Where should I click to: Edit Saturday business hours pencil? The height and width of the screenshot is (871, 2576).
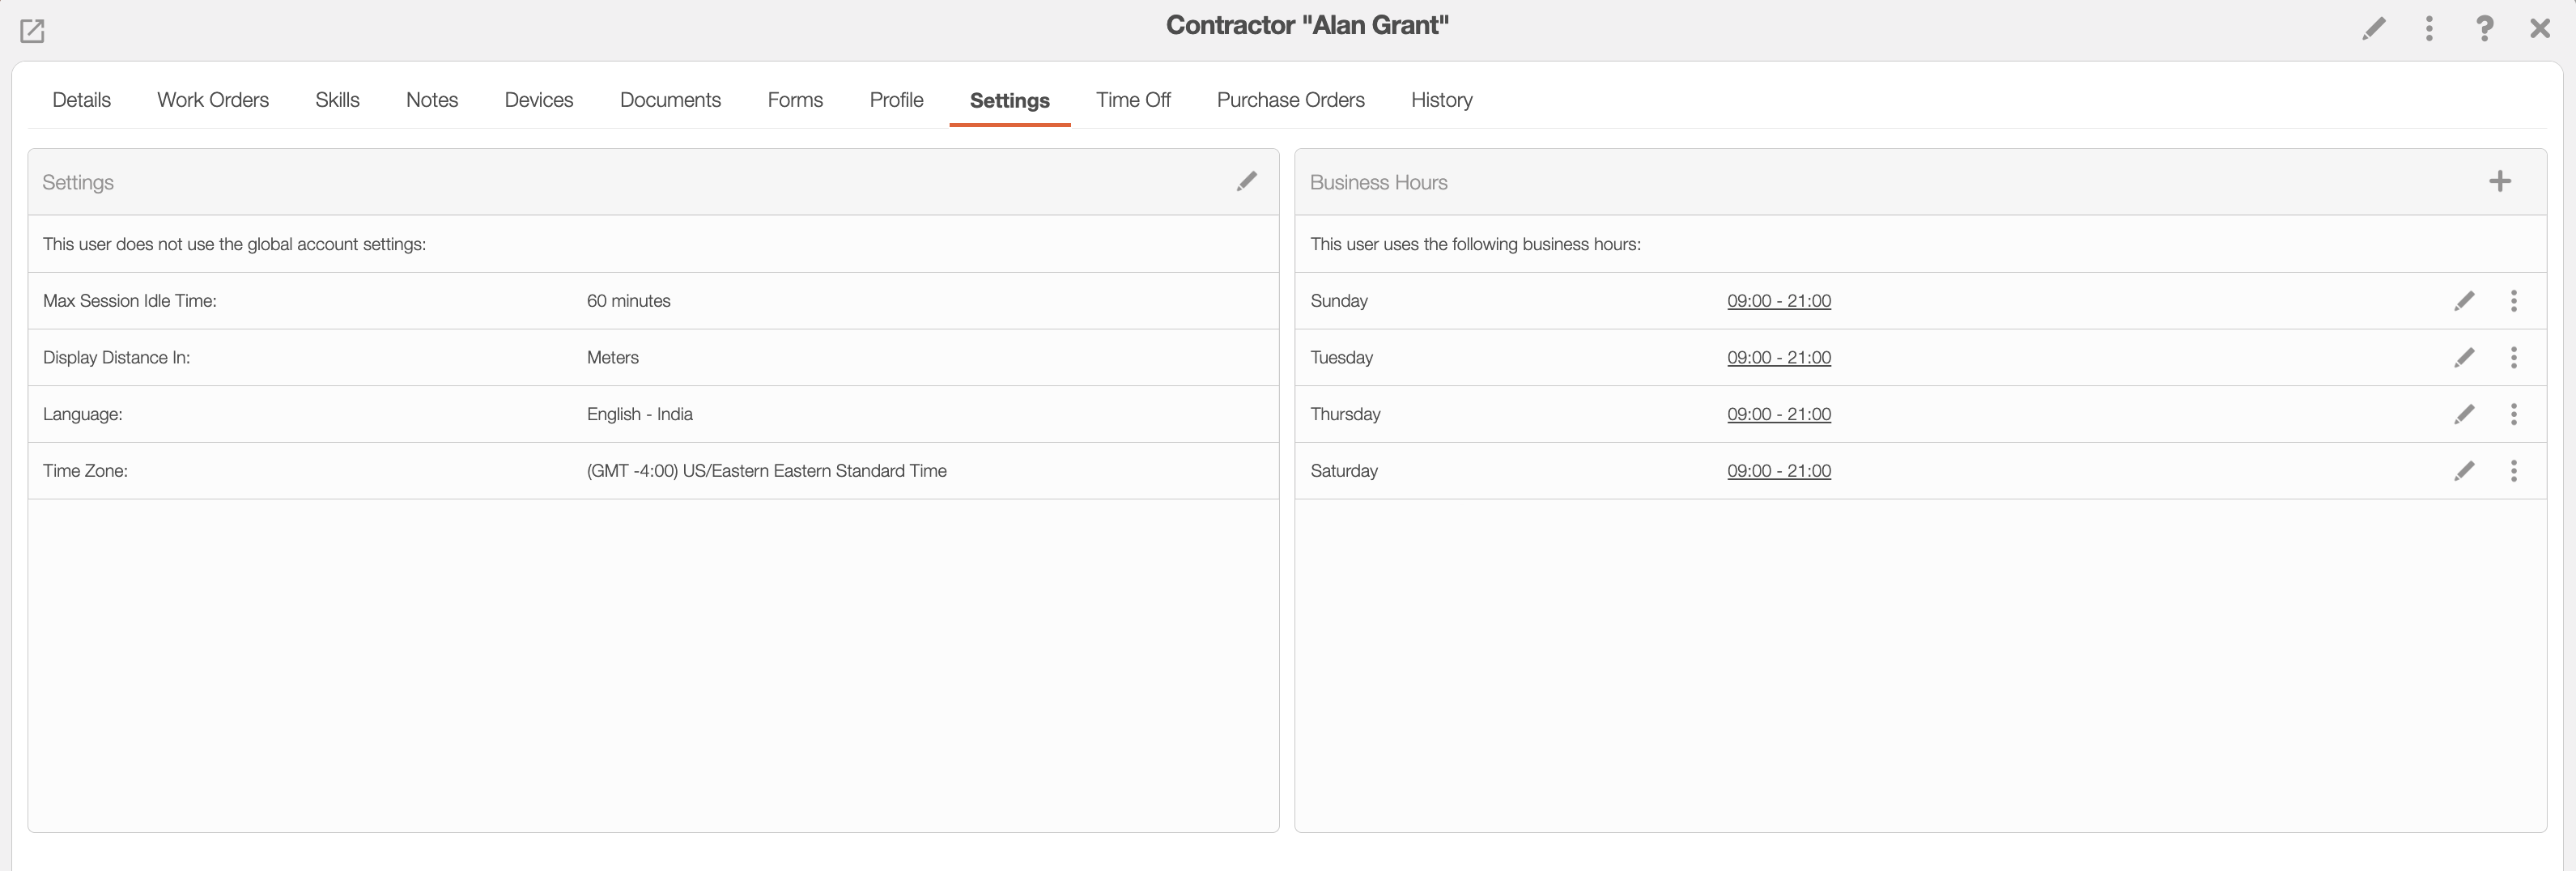tap(2465, 471)
